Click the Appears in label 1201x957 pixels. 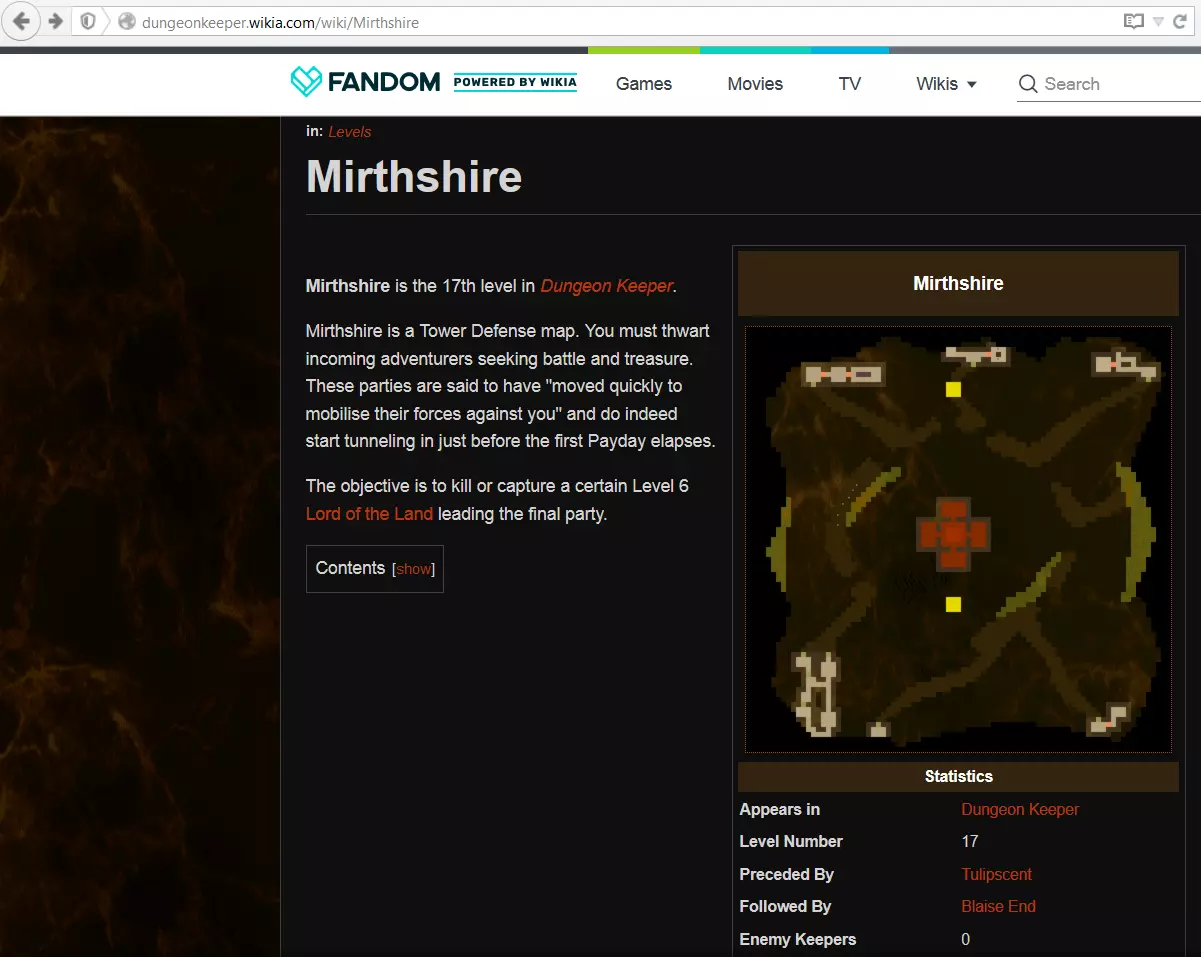pos(780,809)
